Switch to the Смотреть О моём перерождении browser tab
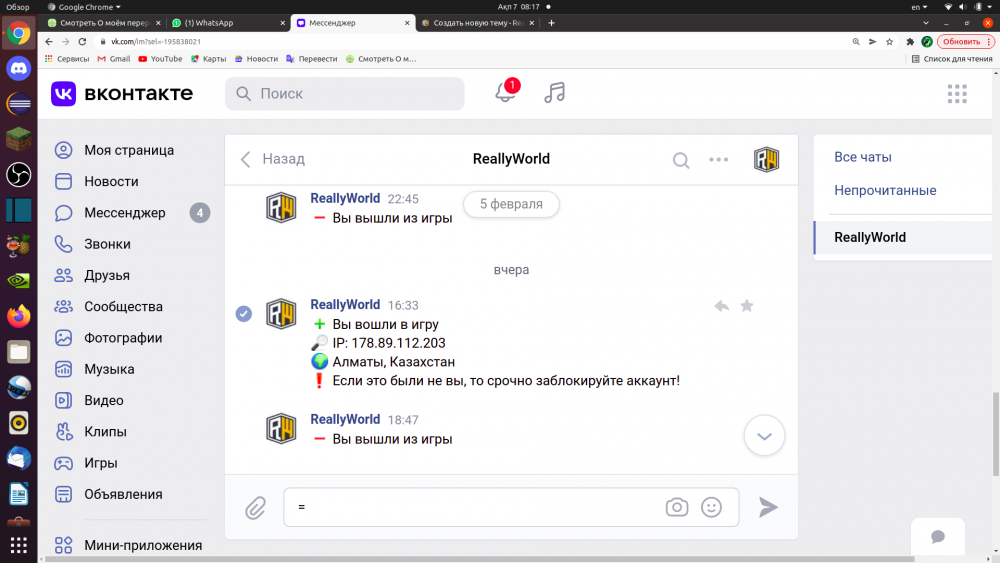 click(x=105, y=23)
